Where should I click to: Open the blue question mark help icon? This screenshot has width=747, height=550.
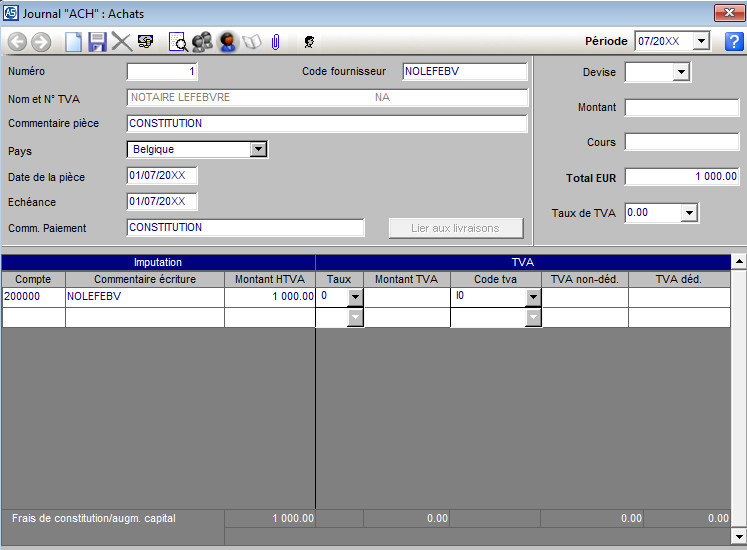[x=733, y=41]
